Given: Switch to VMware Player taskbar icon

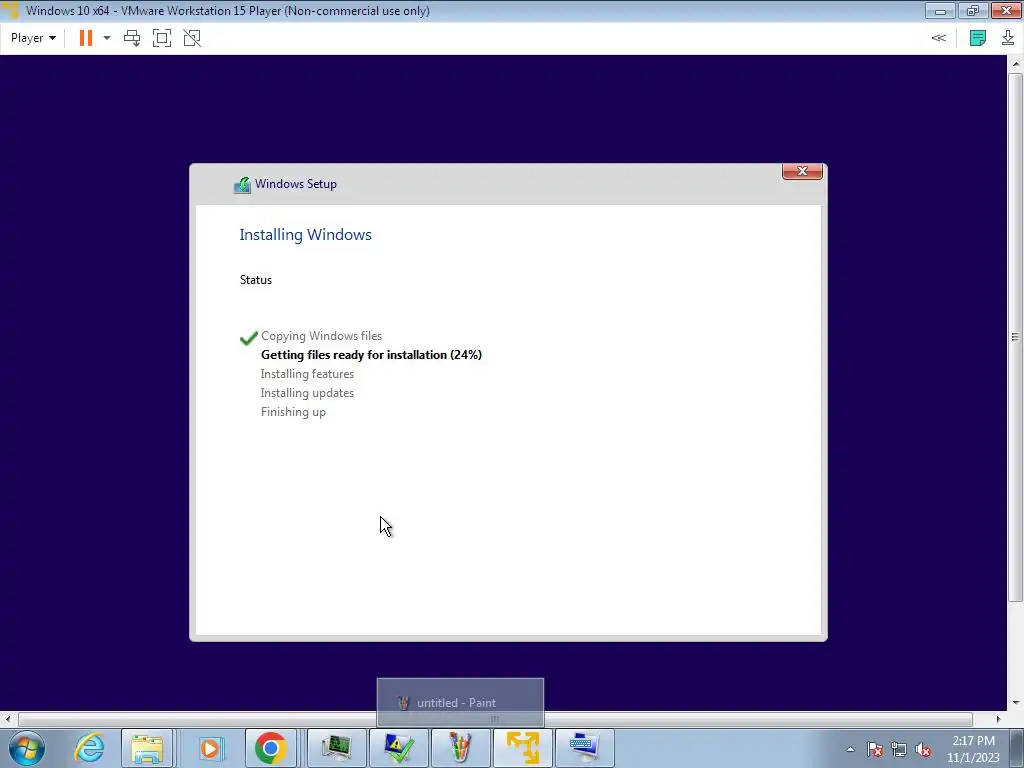Looking at the screenshot, I should coord(522,748).
